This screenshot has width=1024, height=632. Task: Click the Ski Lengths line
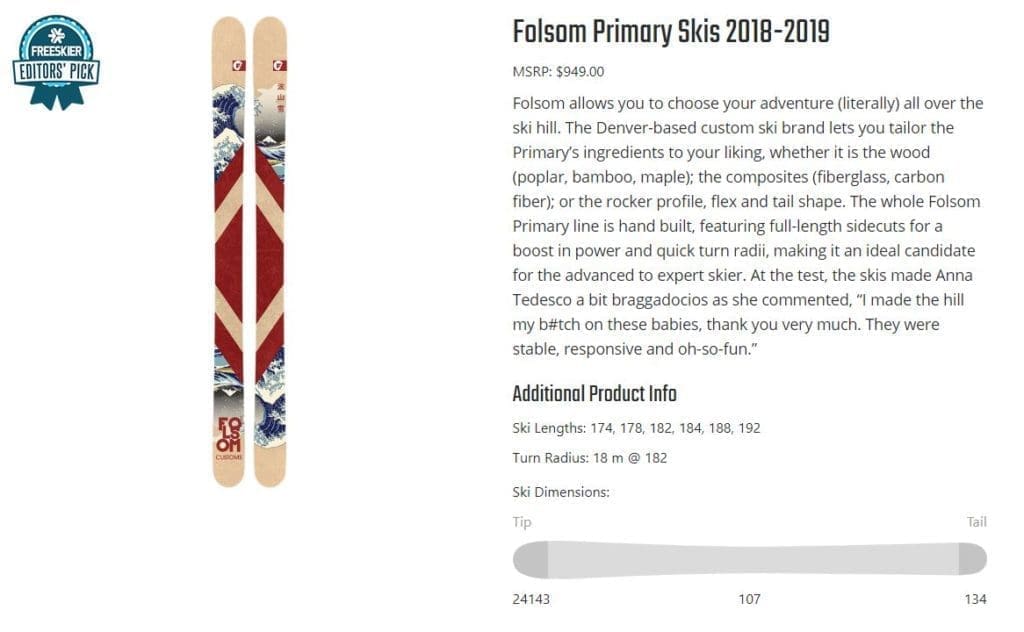[x=636, y=428]
